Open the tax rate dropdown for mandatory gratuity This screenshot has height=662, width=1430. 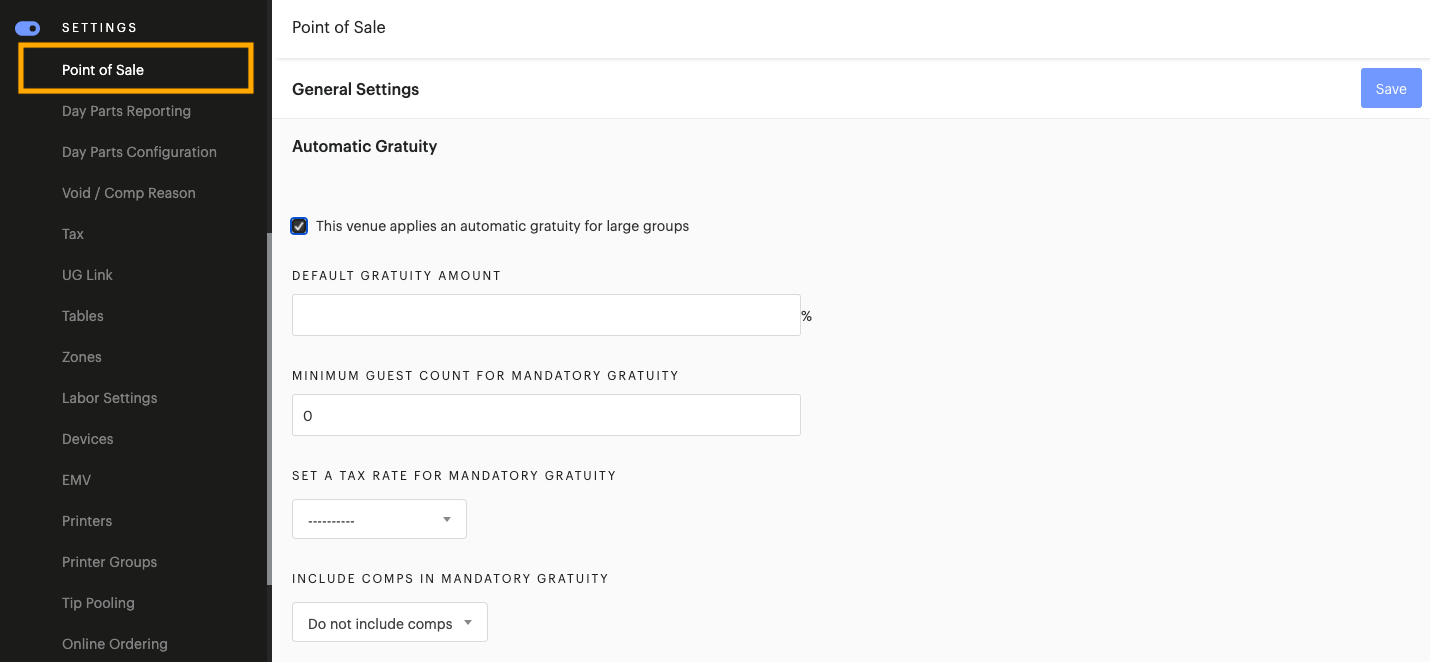[x=379, y=519]
